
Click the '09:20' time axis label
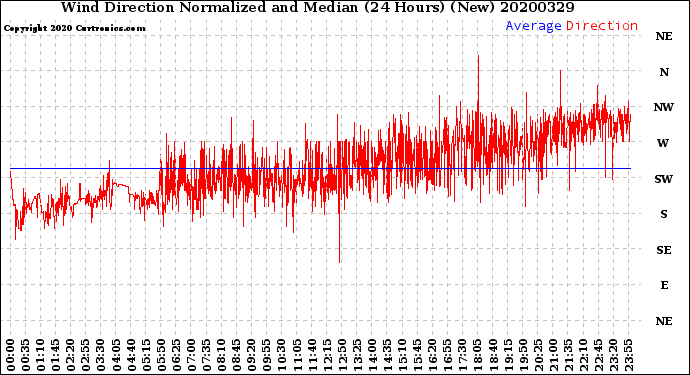point(251,355)
